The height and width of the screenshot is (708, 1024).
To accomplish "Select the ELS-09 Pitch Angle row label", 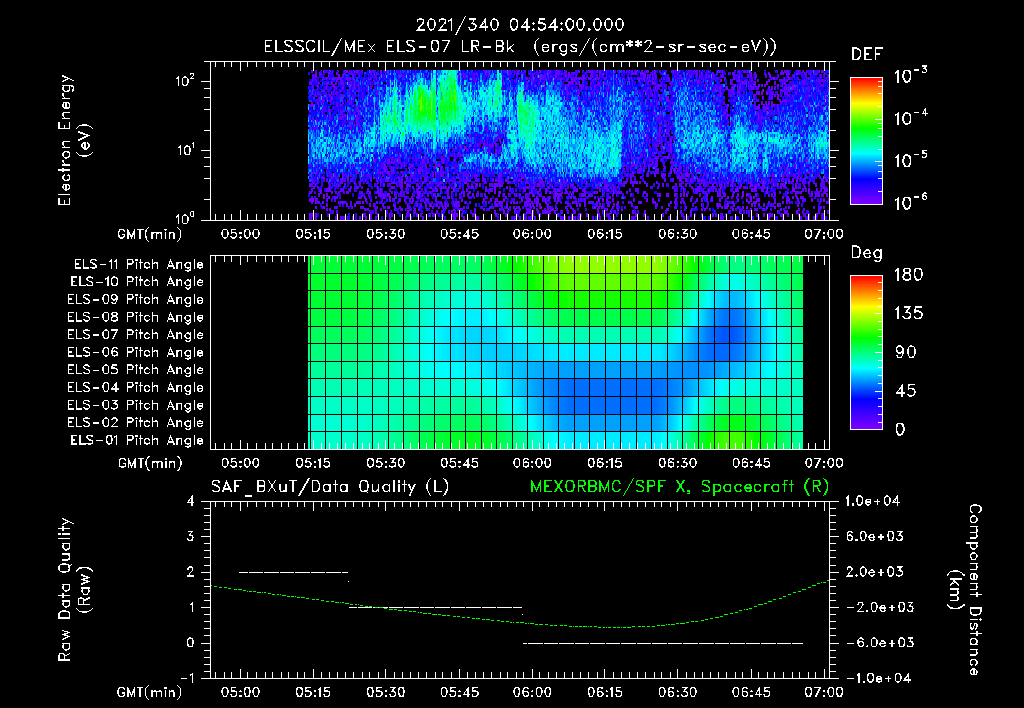I will tap(135, 300).
